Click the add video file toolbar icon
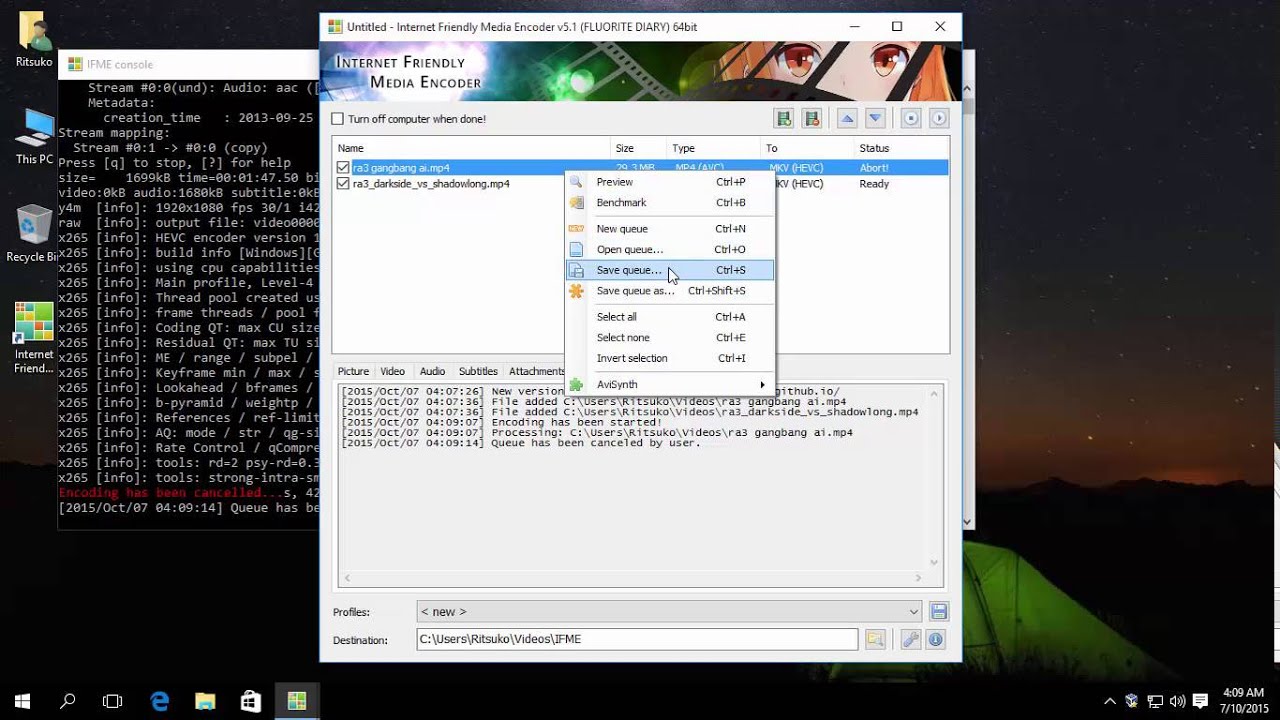Screen dimensions: 1280x720 785,118
